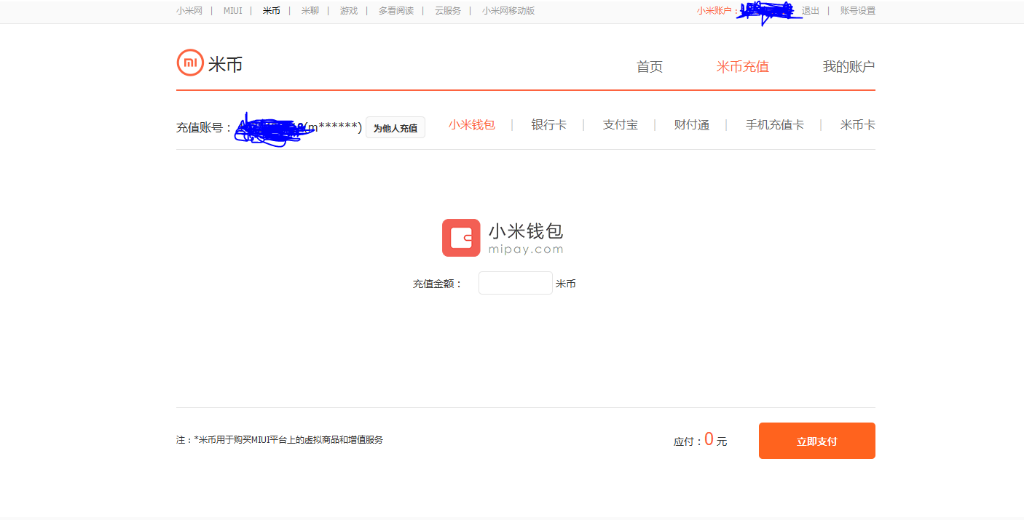Switch to 财付通 payment tab
Viewport: 1024px width, 520px height.
[x=692, y=125]
